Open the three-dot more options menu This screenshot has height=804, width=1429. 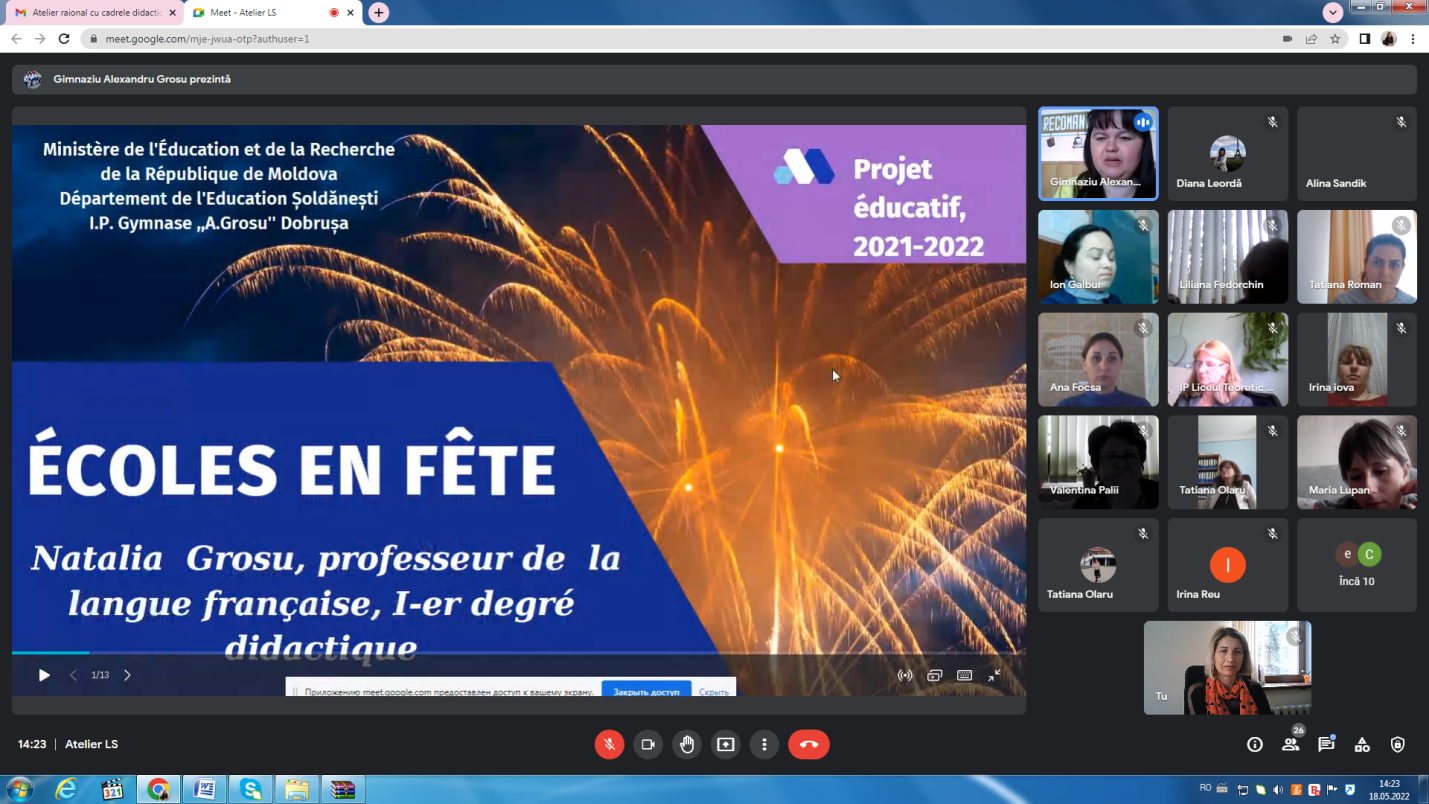(x=764, y=744)
